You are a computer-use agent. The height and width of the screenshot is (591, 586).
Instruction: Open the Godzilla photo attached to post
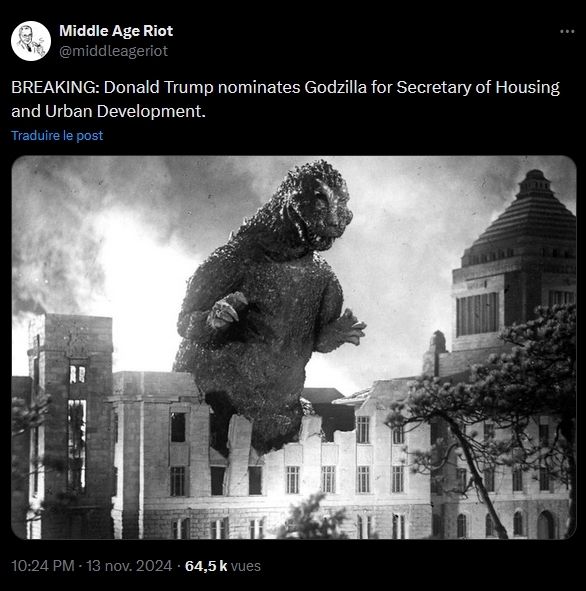point(294,347)
